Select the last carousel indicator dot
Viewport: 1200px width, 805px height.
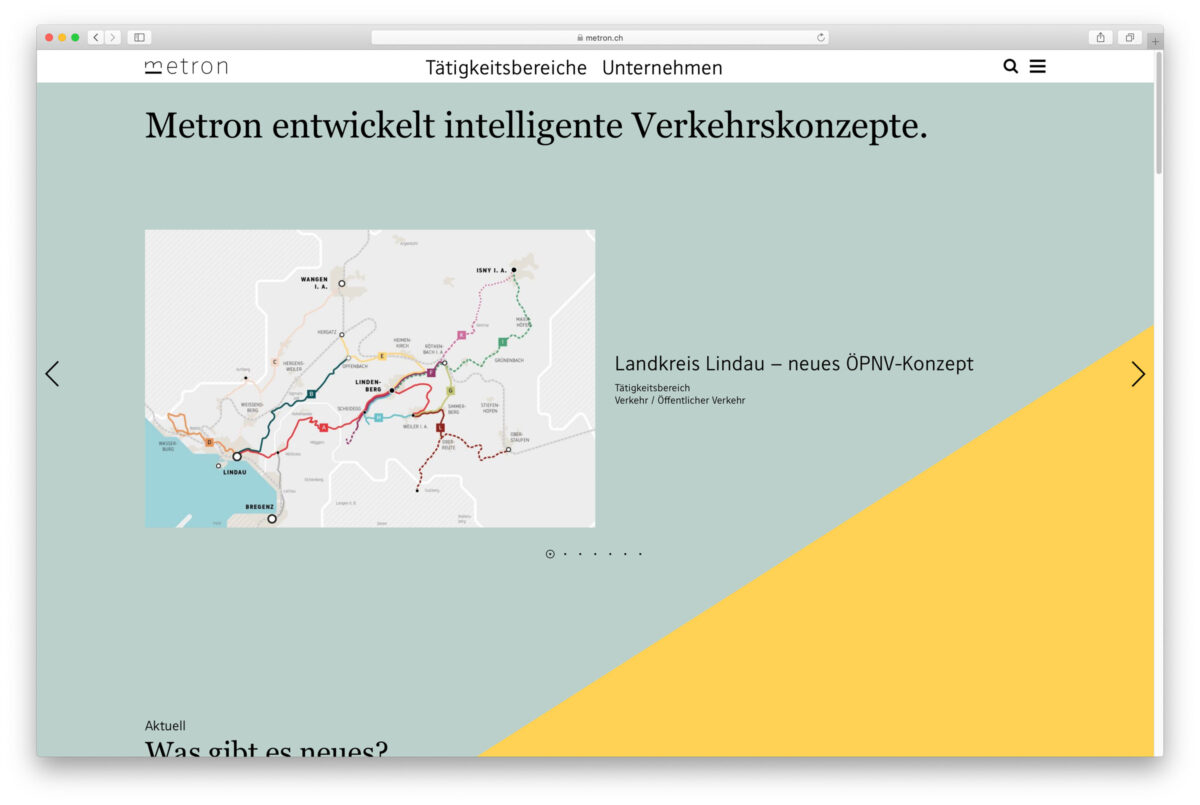[640, 554]
